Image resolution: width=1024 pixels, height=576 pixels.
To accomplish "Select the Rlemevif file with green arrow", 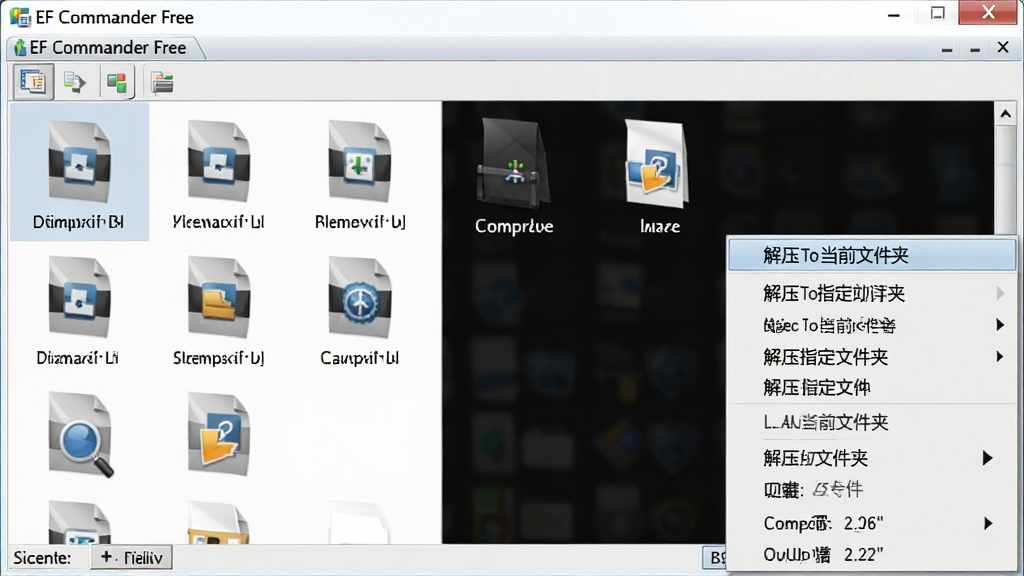I will point(359,161).
